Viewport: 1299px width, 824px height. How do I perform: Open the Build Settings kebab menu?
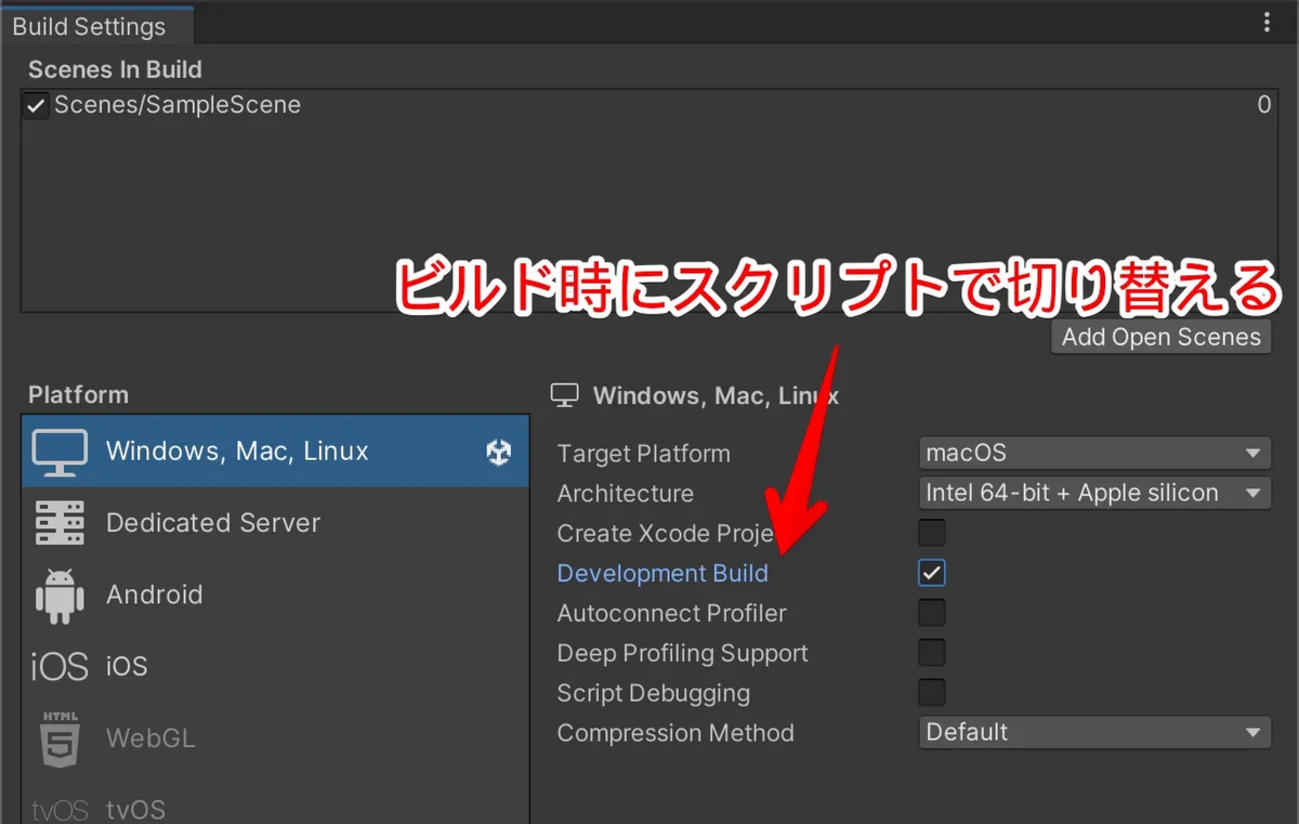point(1267,22)
